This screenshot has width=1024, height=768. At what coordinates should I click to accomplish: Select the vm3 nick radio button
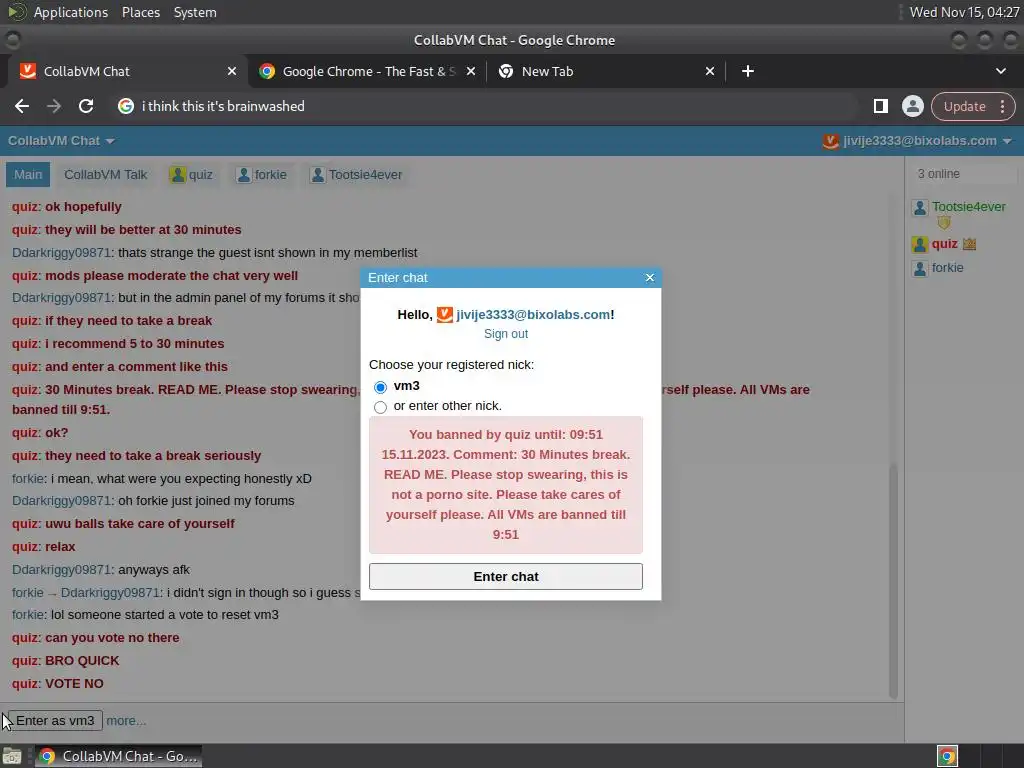coord(380,387)
